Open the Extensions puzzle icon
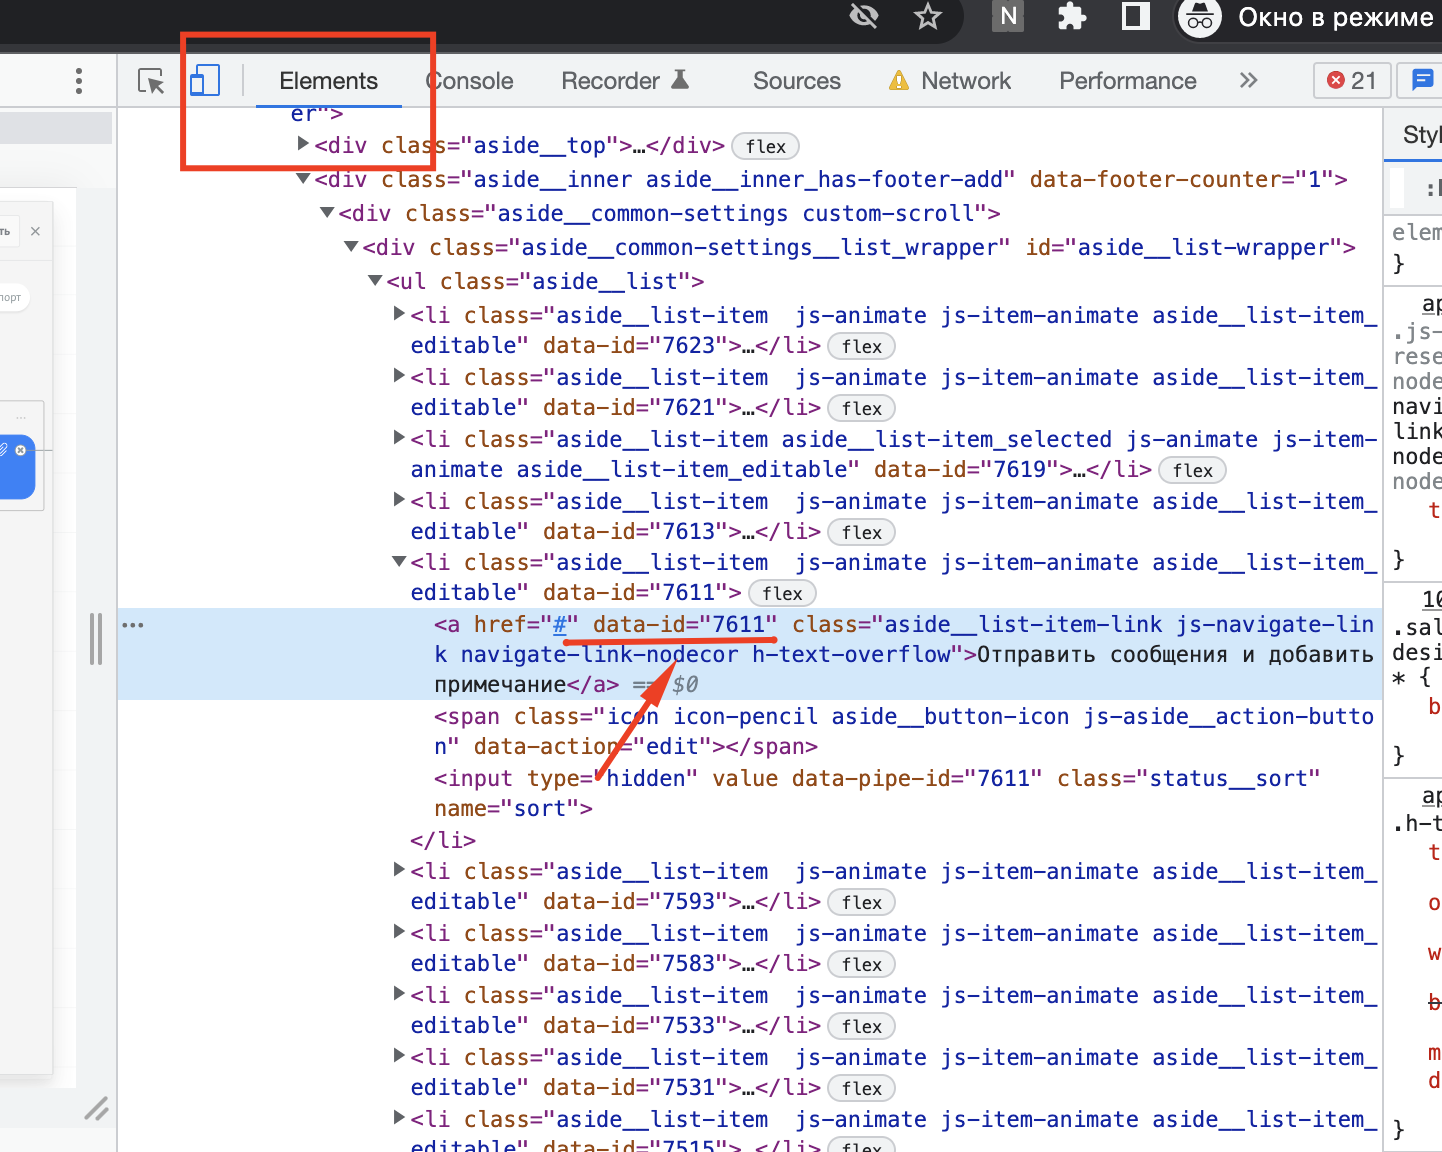Screen dimensions: 1442x1152 (x=1072, y=17)
